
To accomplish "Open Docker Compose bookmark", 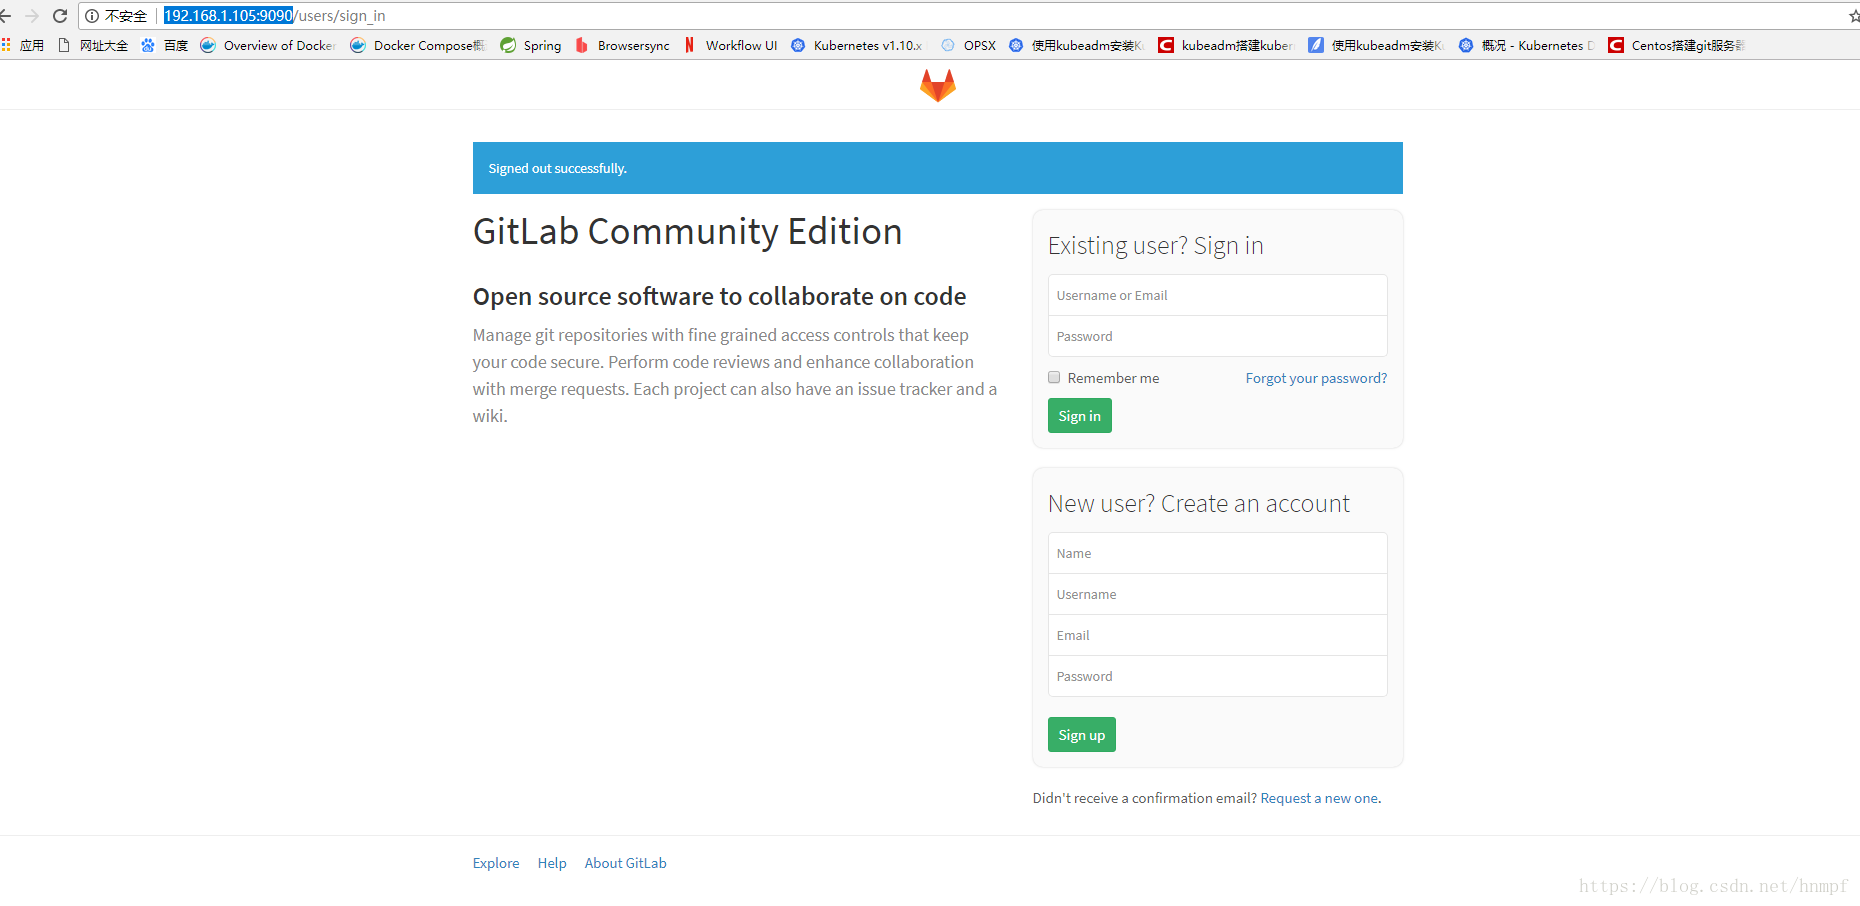I will tap(417, 45).
